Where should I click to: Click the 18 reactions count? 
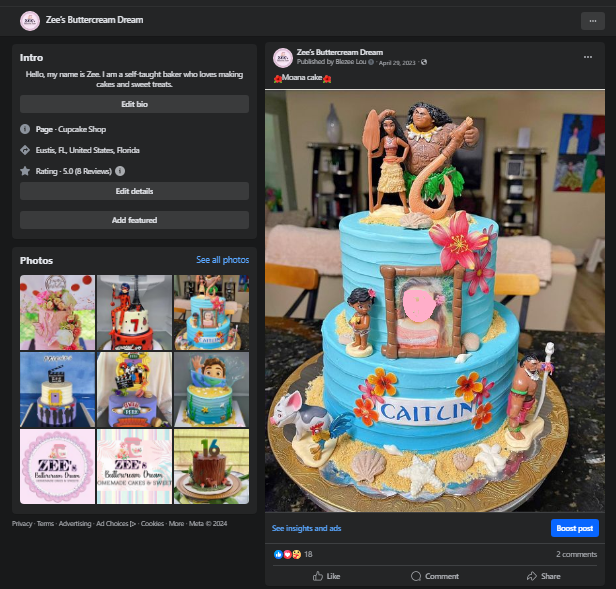coord(308,554)
